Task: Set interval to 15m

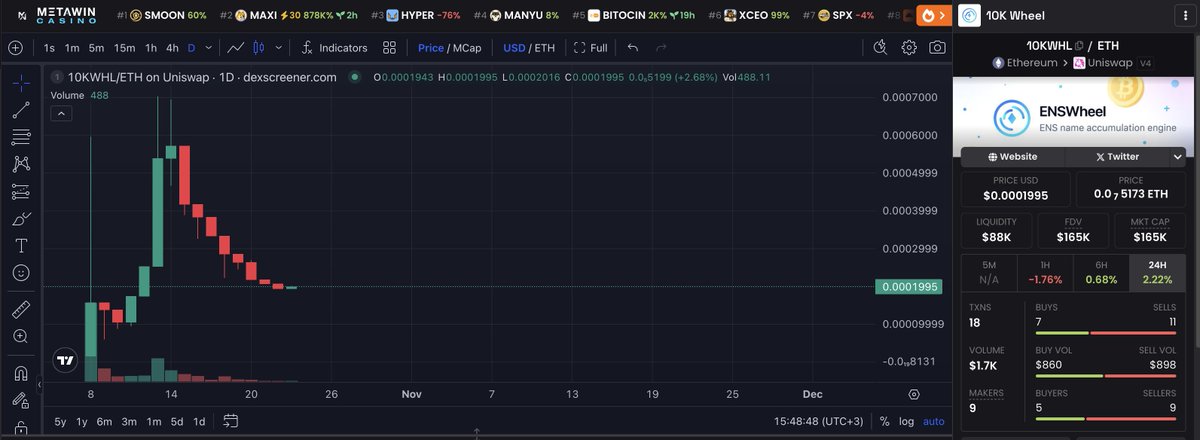Action: point(124,47)
